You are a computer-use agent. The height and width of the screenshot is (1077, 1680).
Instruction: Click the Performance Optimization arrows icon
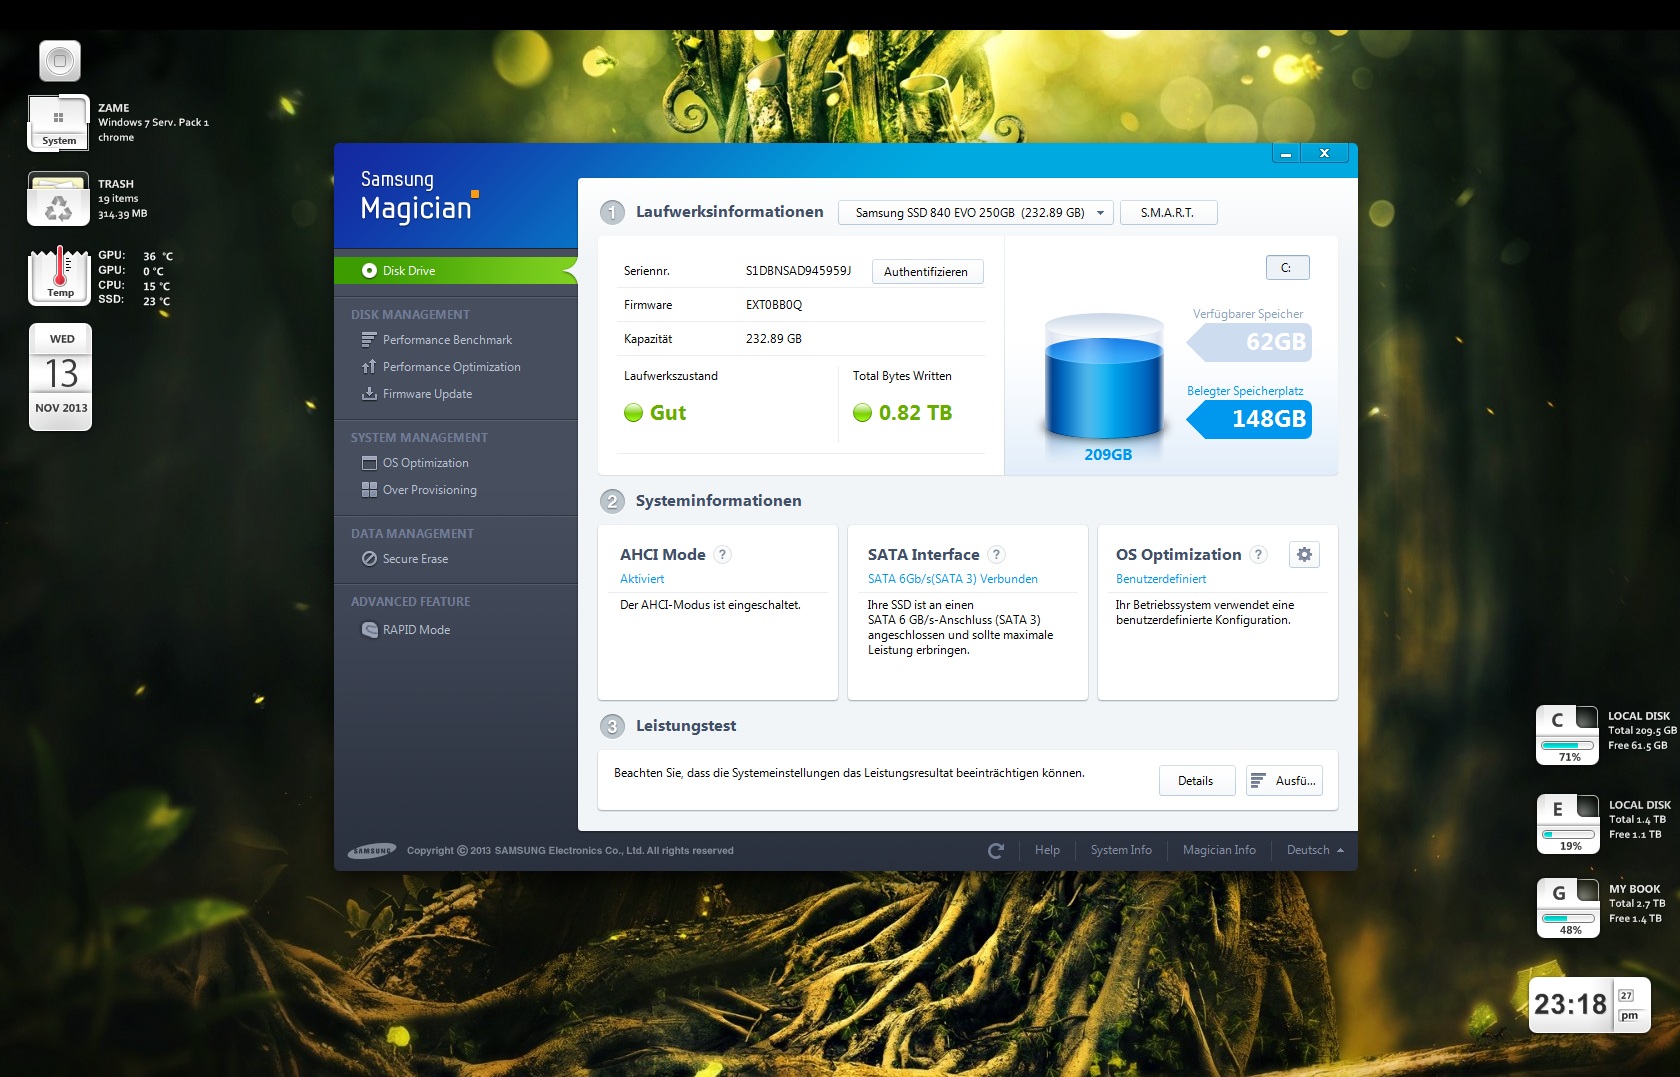pos(369,367)
